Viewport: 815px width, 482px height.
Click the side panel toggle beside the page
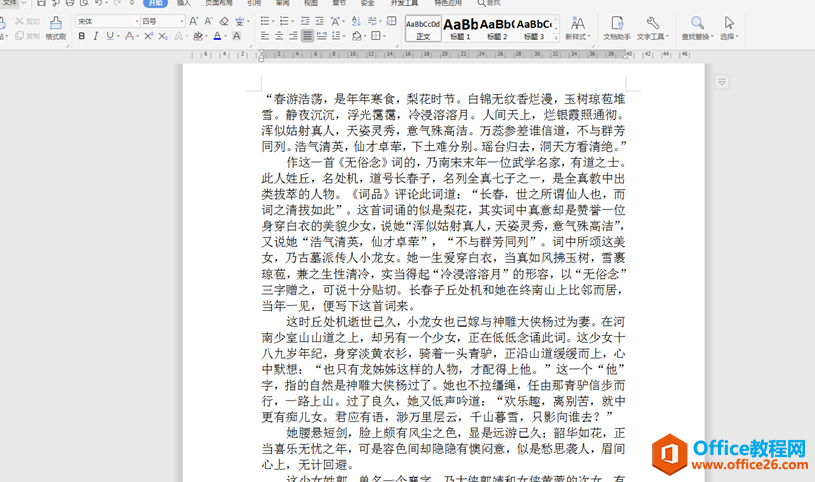722,82
